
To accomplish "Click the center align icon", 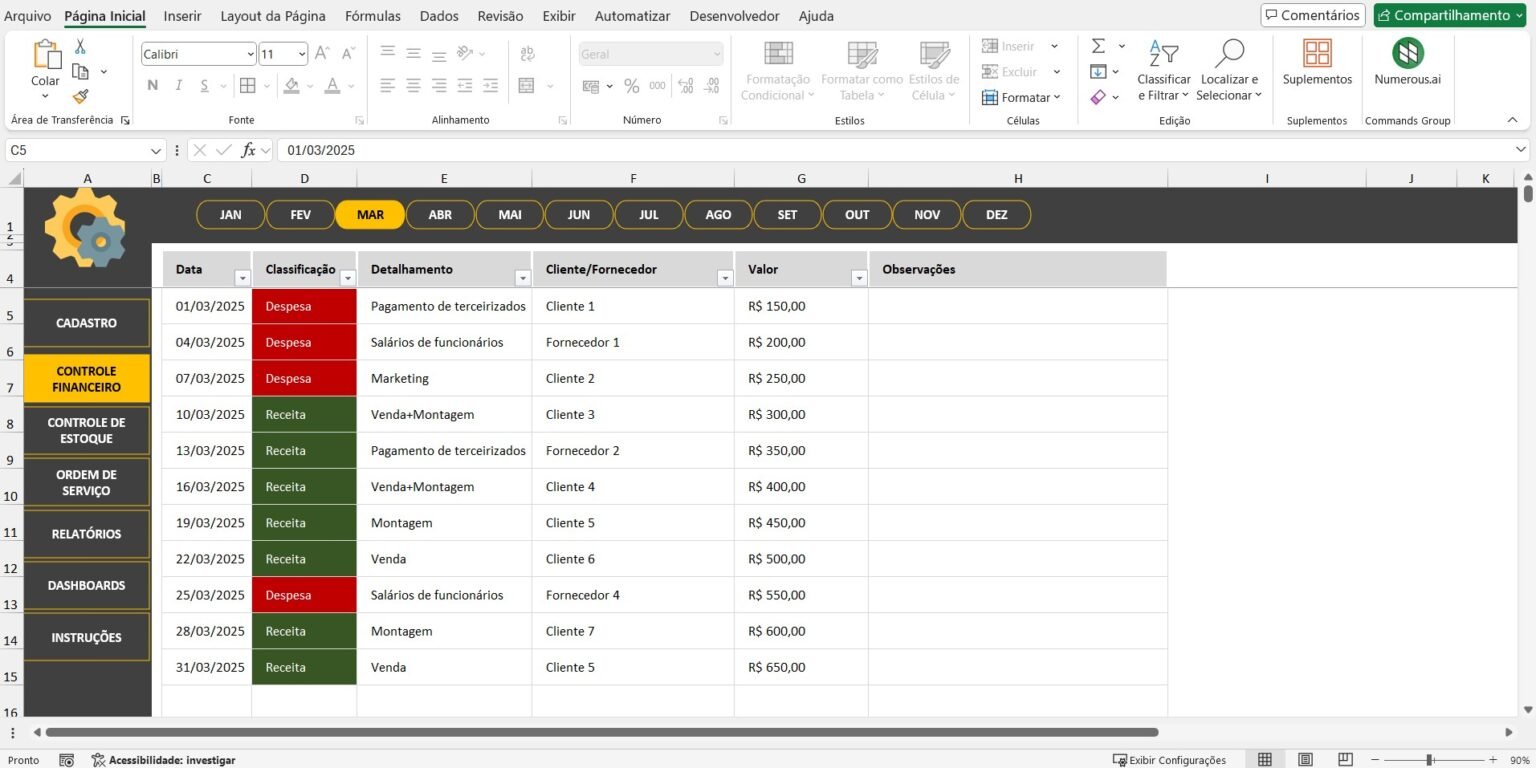I will (x=413, y=86).
